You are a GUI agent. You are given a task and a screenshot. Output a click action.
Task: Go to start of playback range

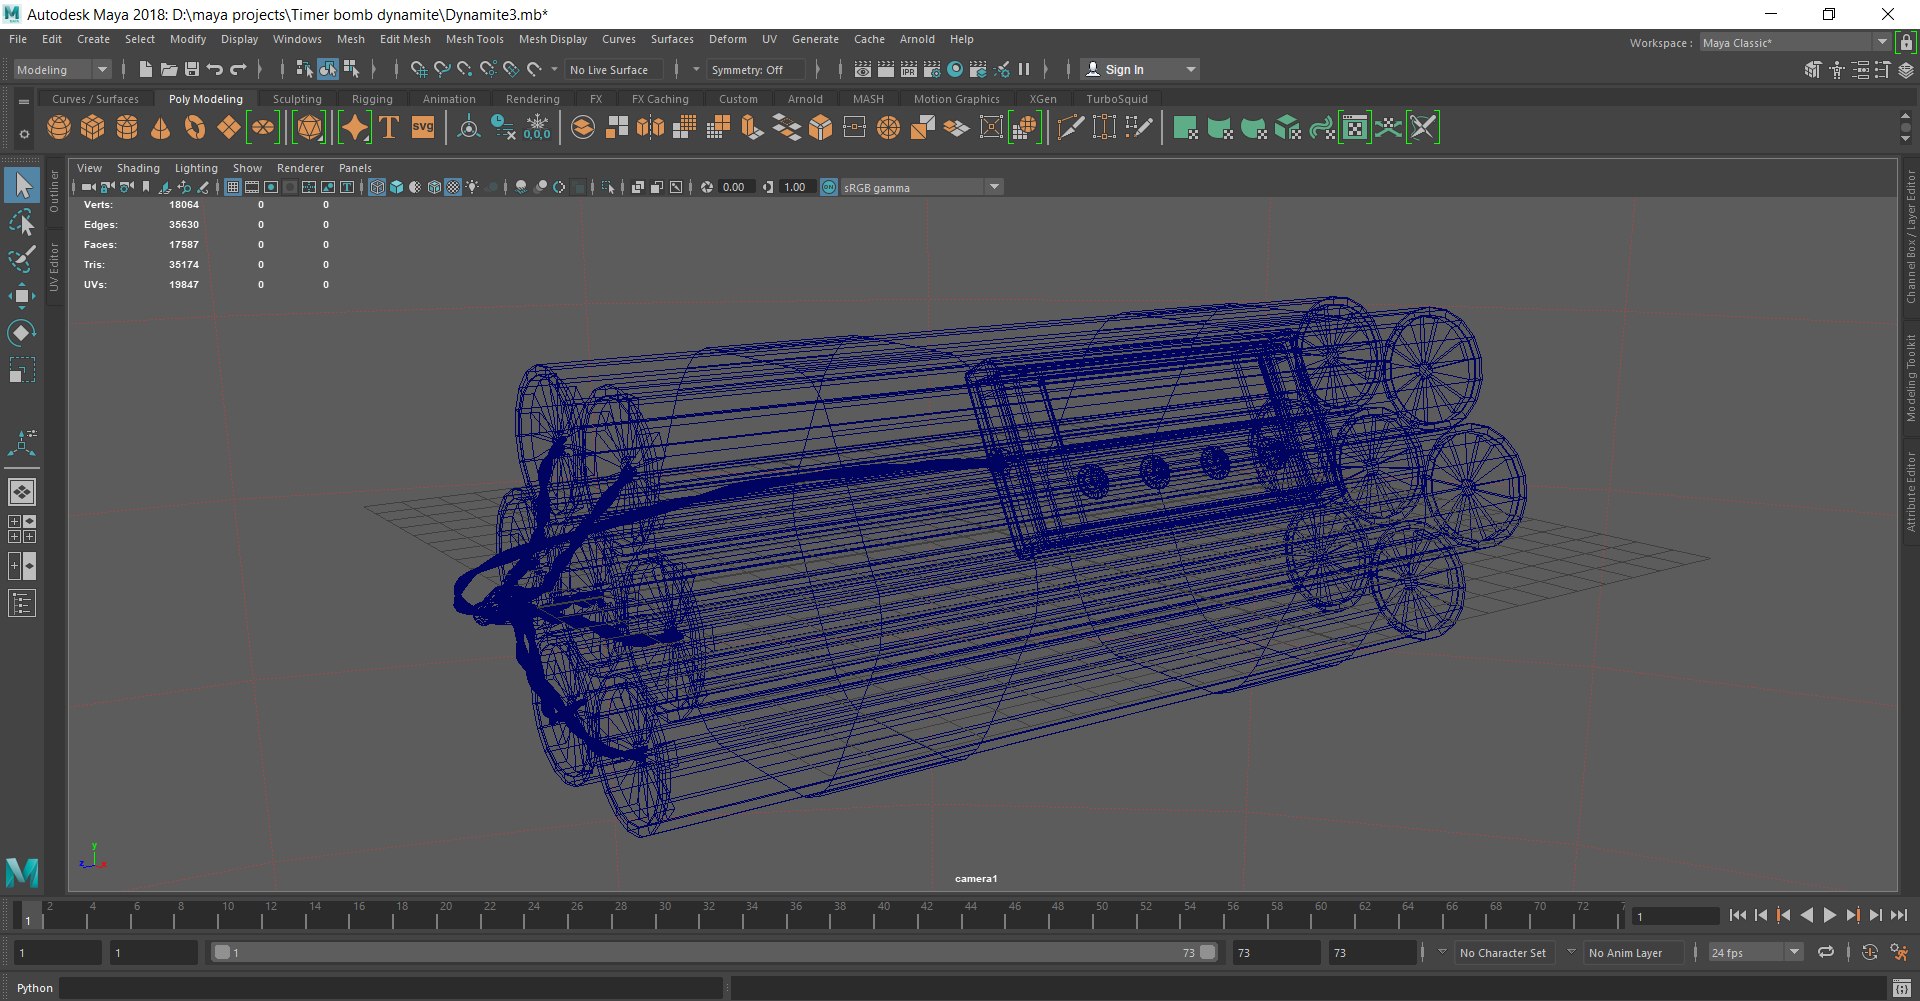1738,914
